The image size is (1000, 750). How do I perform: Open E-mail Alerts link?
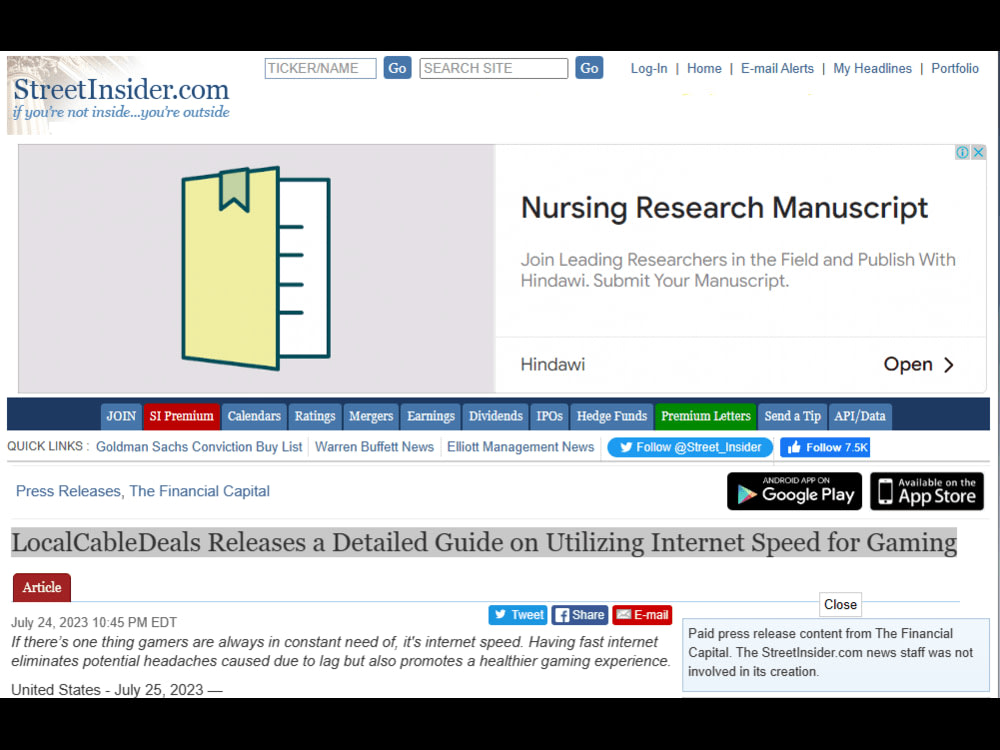point(777,68)
